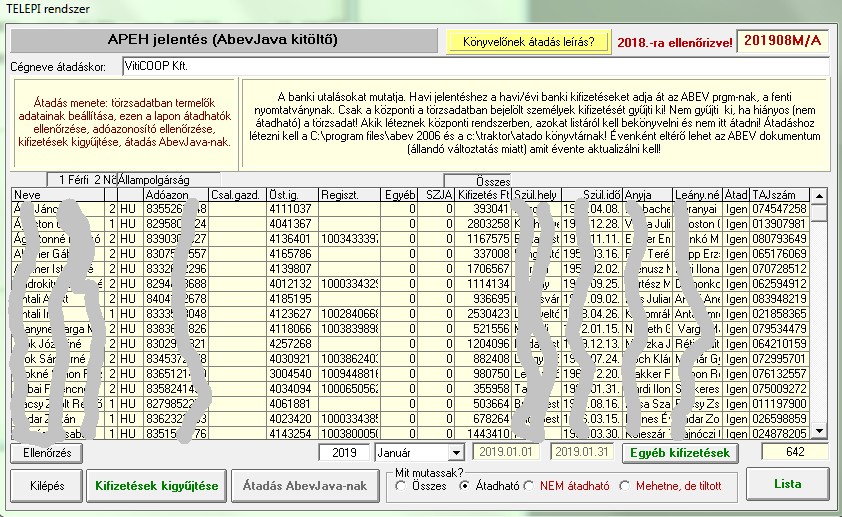Click Őst.ig. cell 3004540

[x=293, y=374]
